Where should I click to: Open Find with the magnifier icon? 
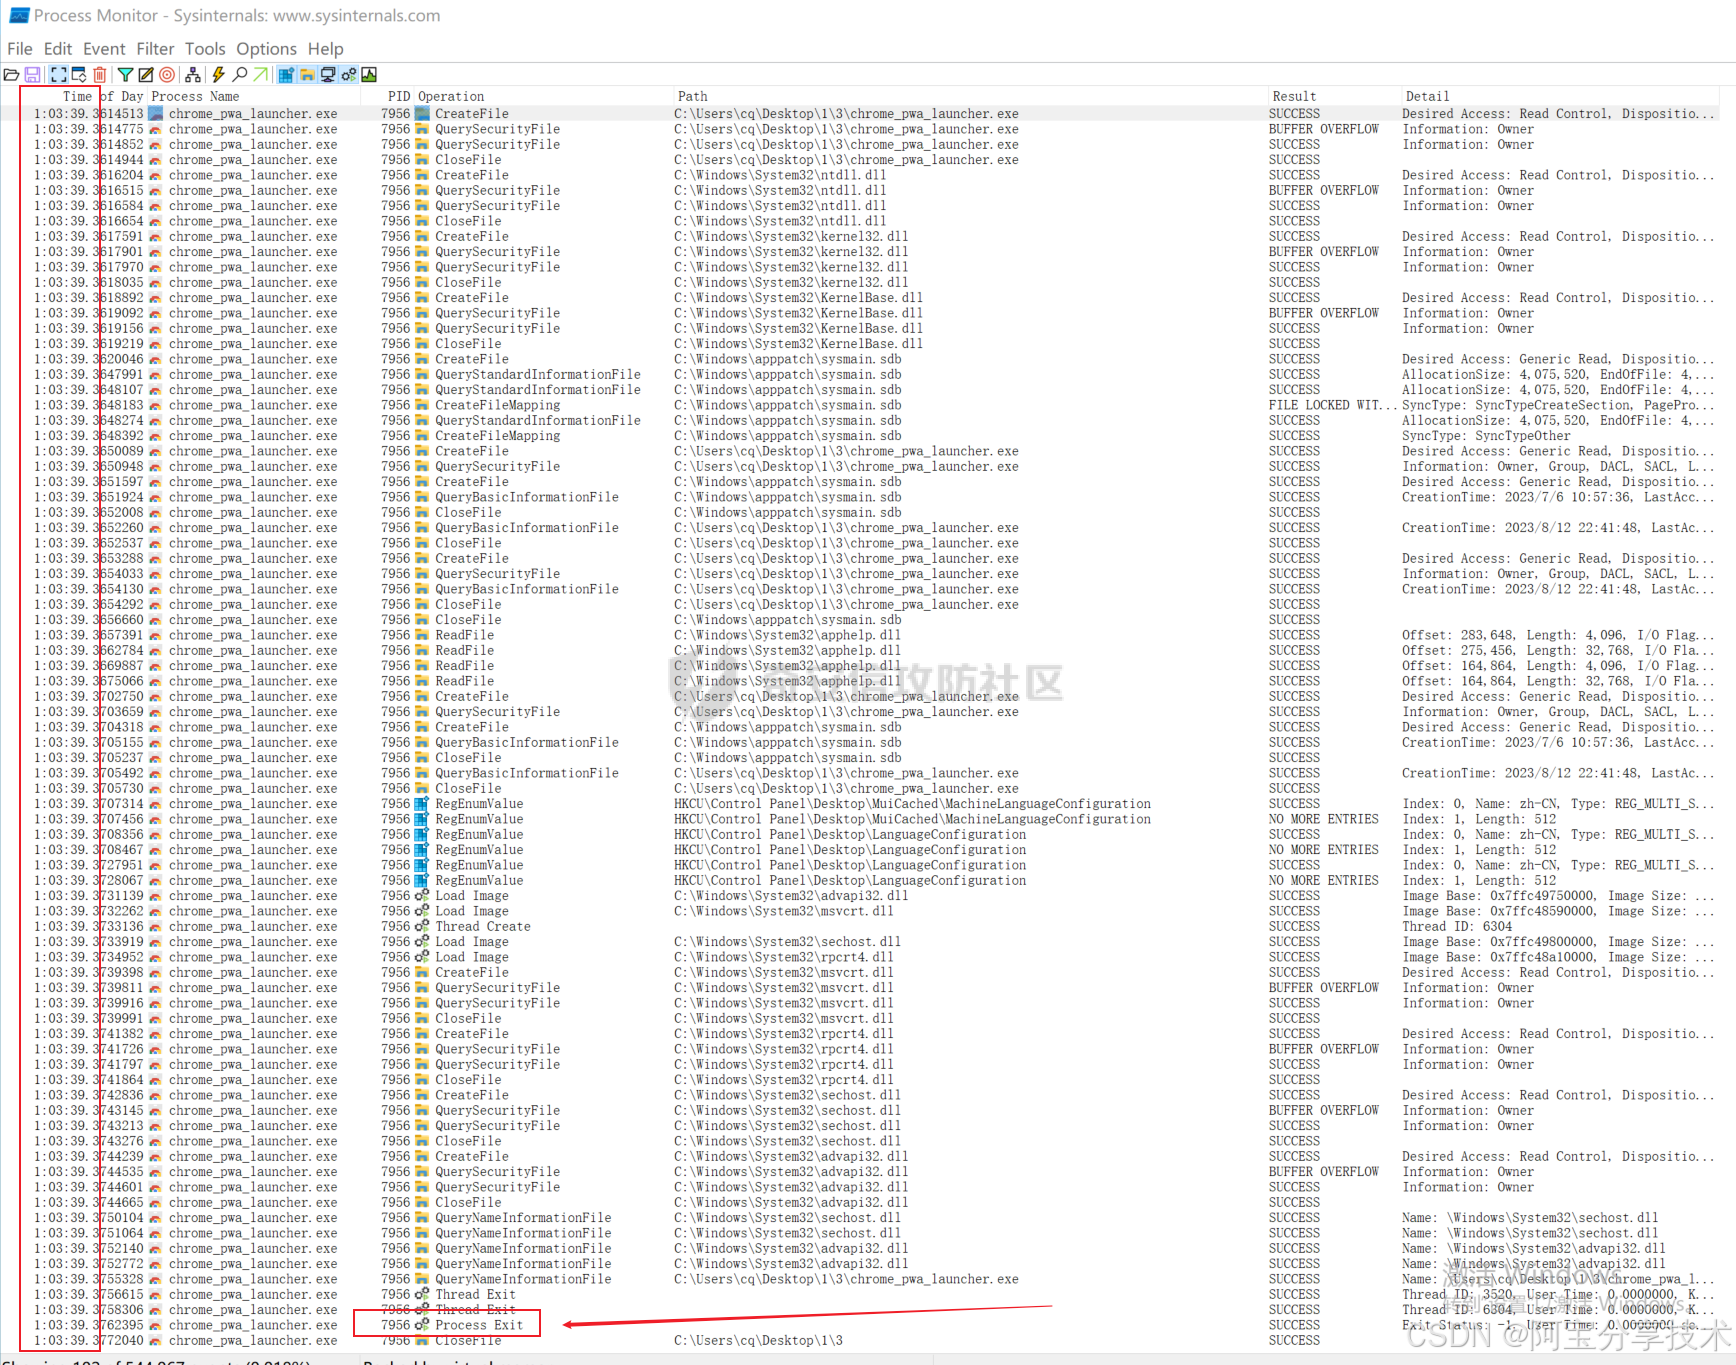(240, 75)
